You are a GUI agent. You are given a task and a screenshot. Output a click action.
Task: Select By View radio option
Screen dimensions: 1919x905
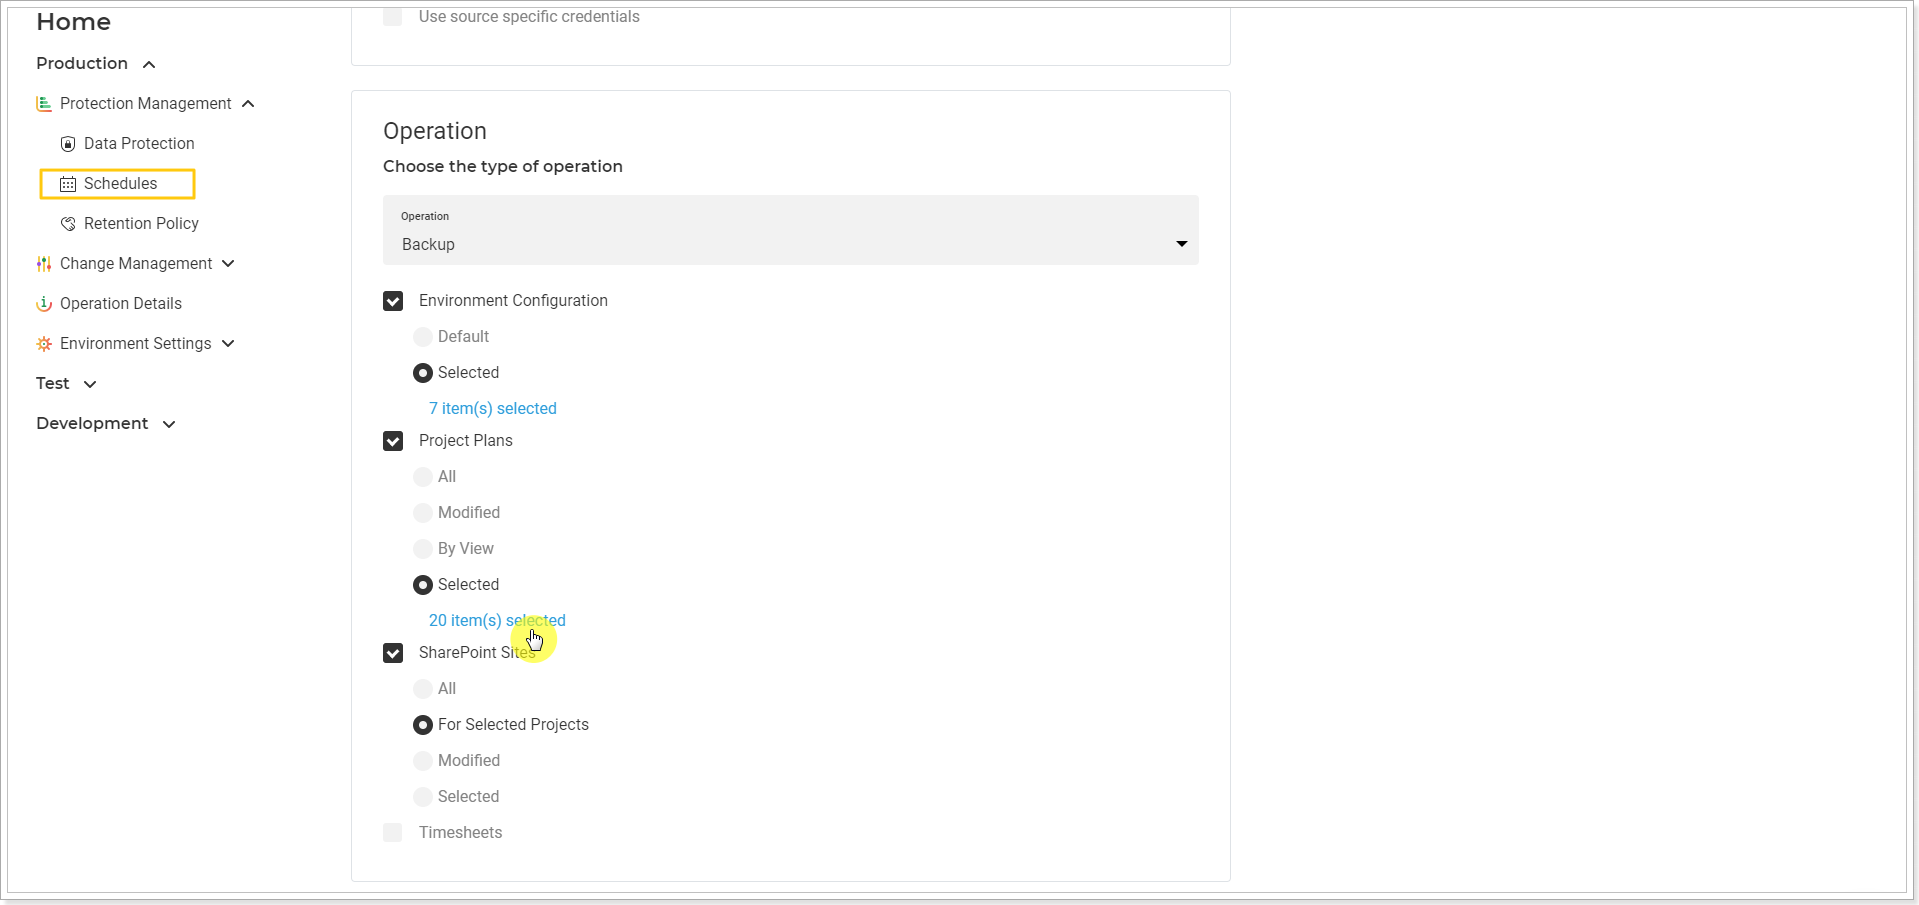pyautogui.click(x=423, y=549)
